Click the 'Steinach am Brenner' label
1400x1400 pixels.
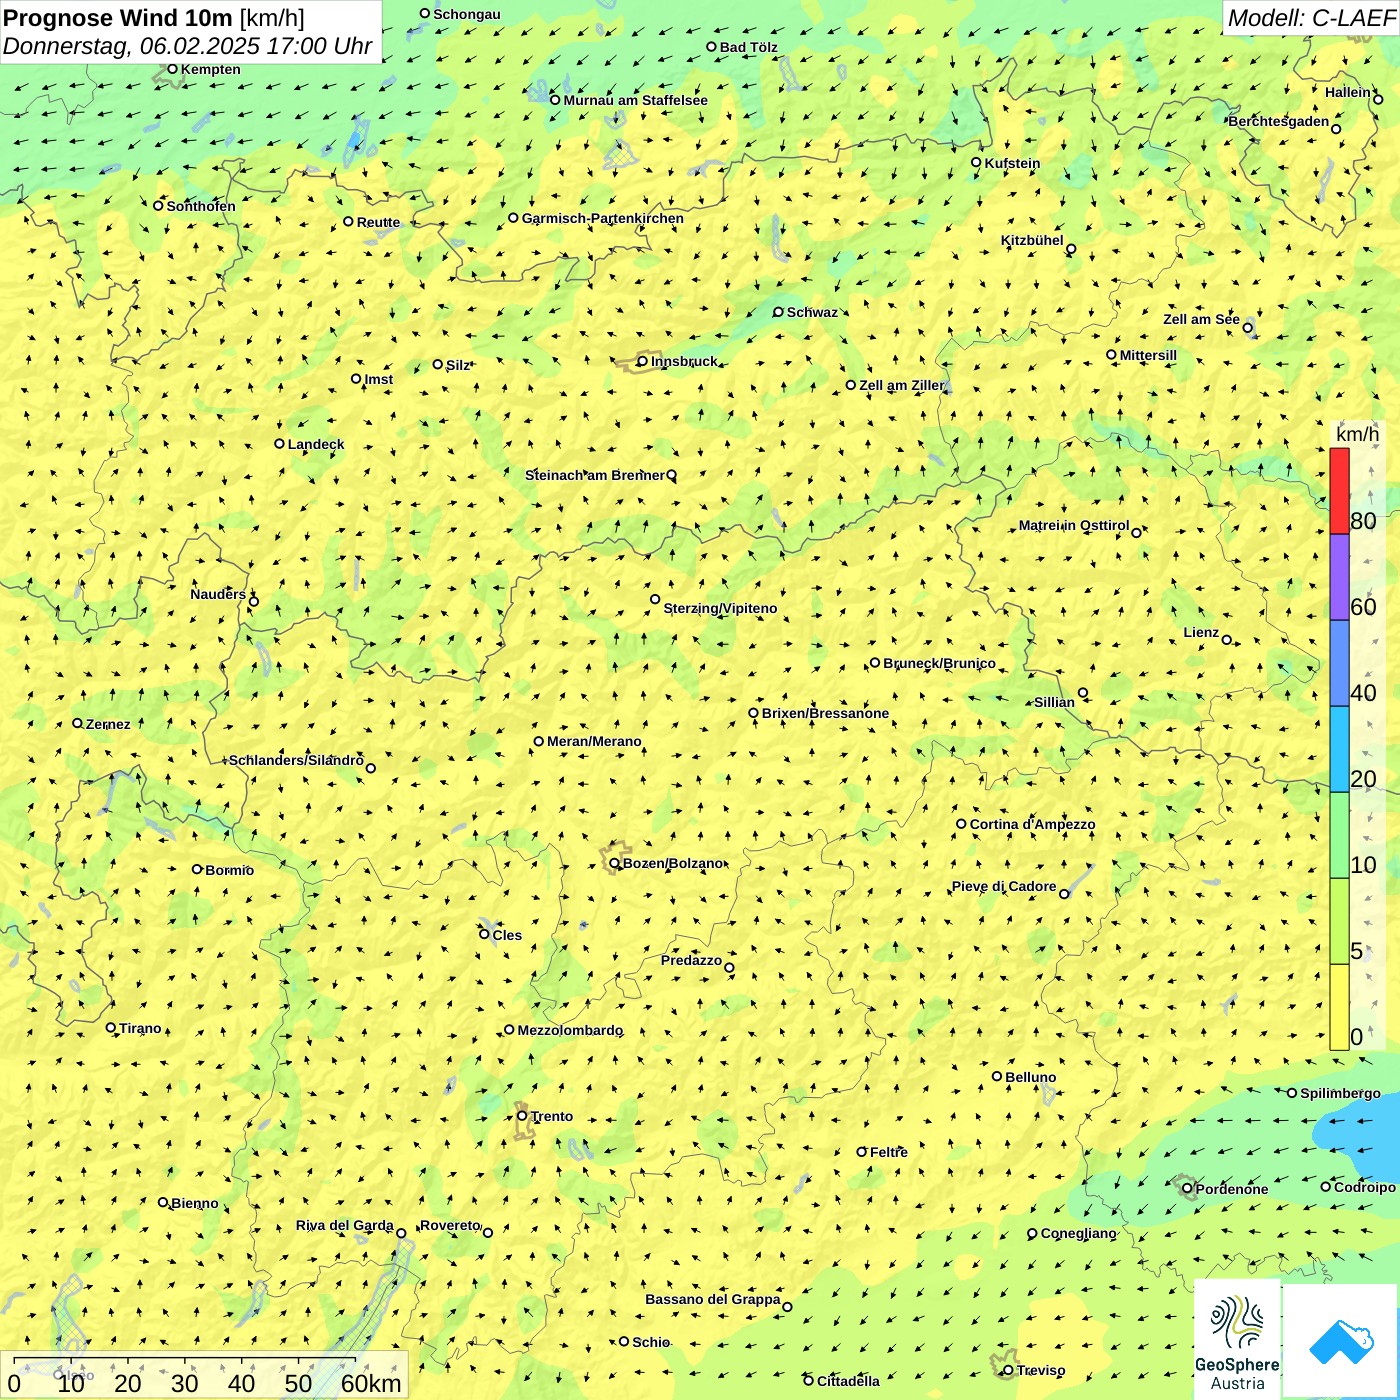point(594,475)
